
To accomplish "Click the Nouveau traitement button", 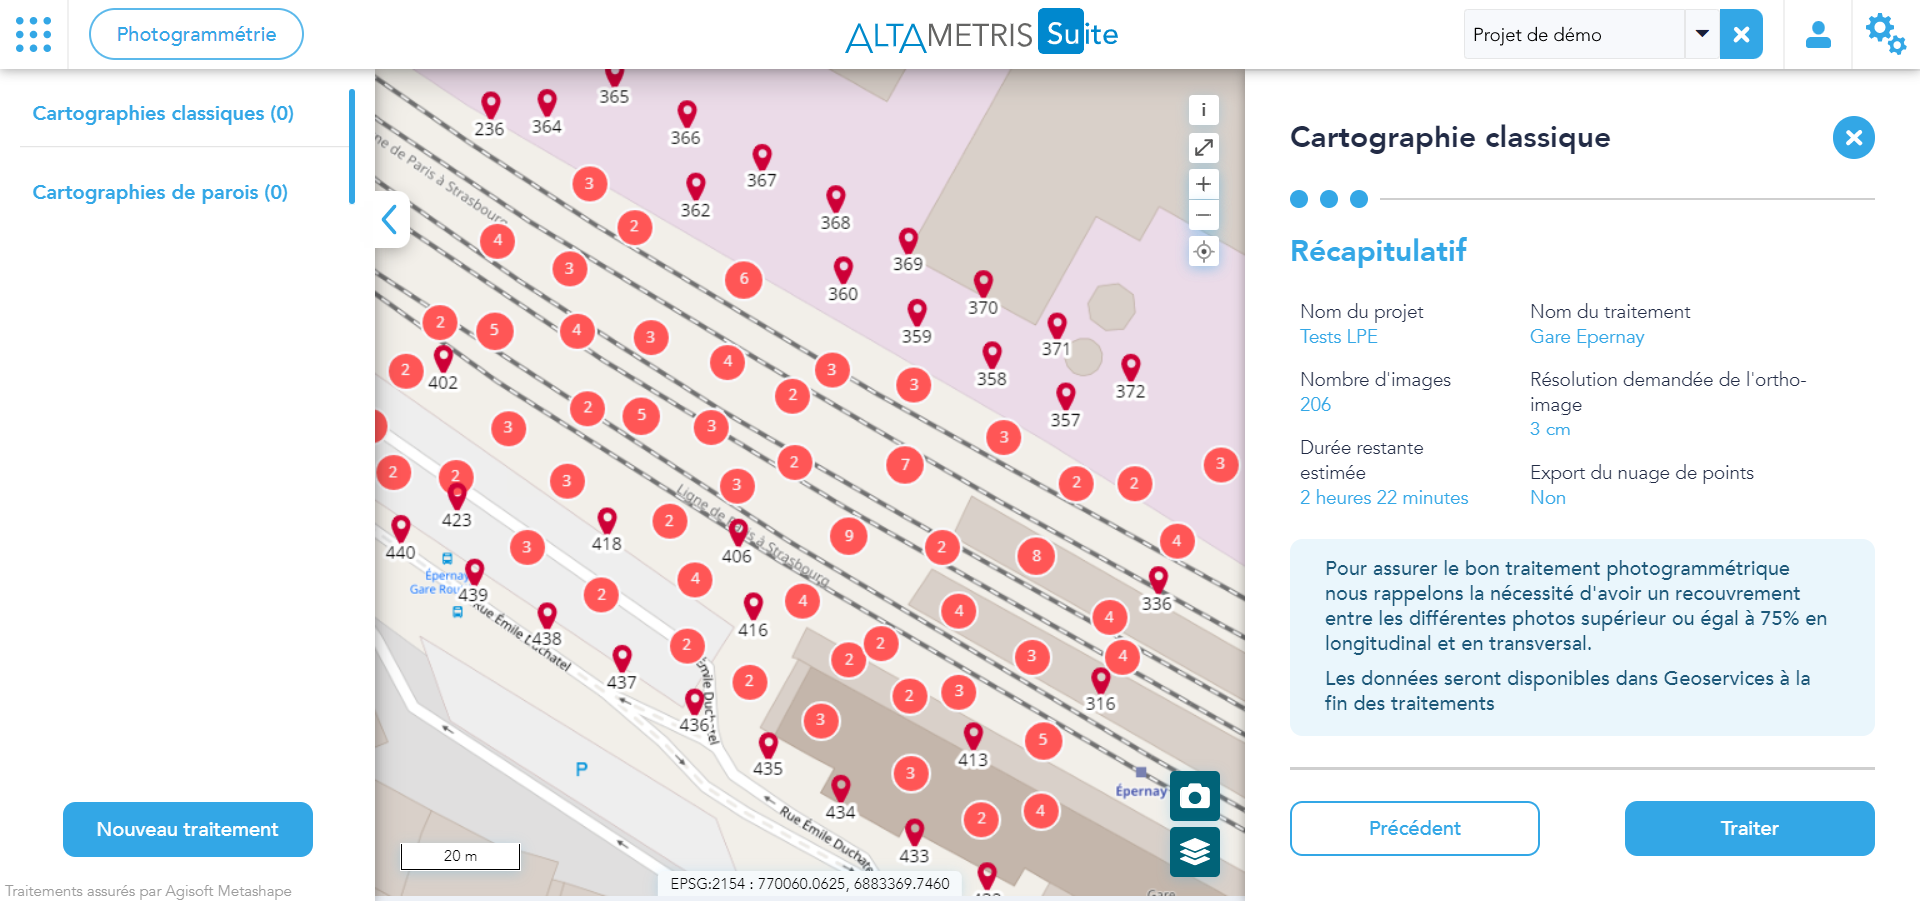I will tap(188, 829).
